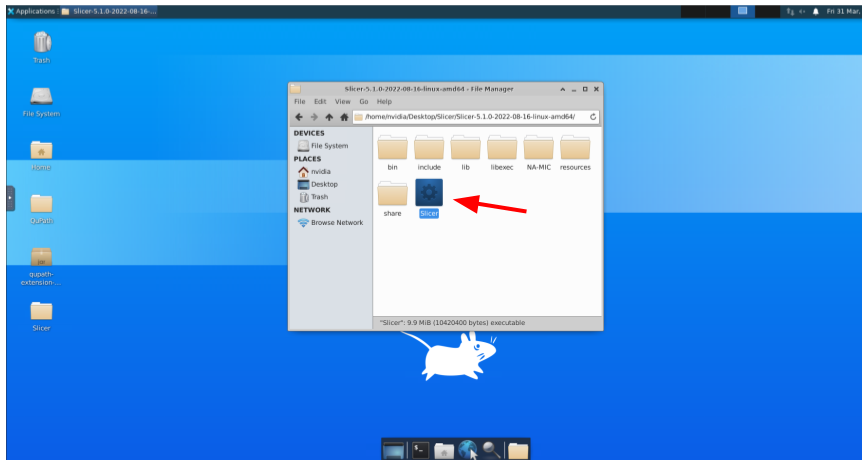Click the Show Desktop dock icon
This screenshot has width=867, height=466.
393,451
